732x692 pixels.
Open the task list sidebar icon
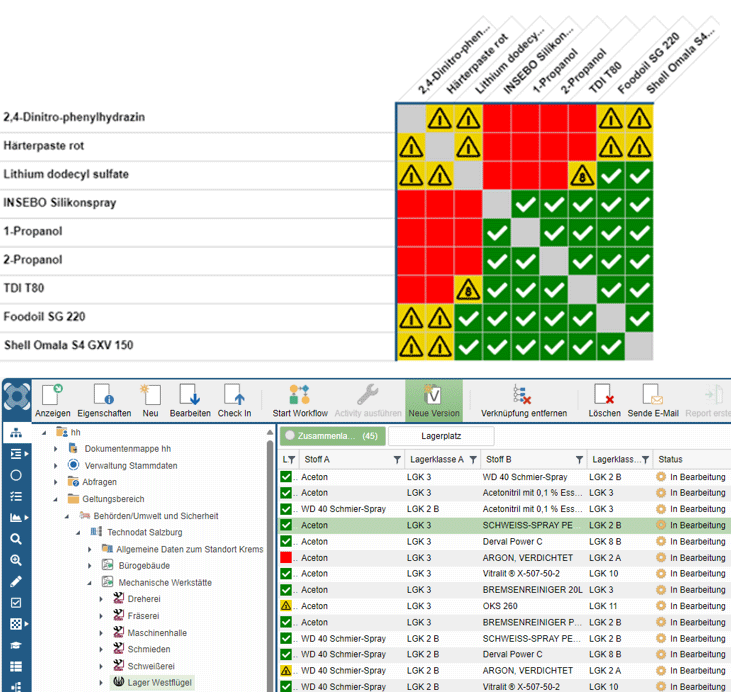tap(16, 496)
